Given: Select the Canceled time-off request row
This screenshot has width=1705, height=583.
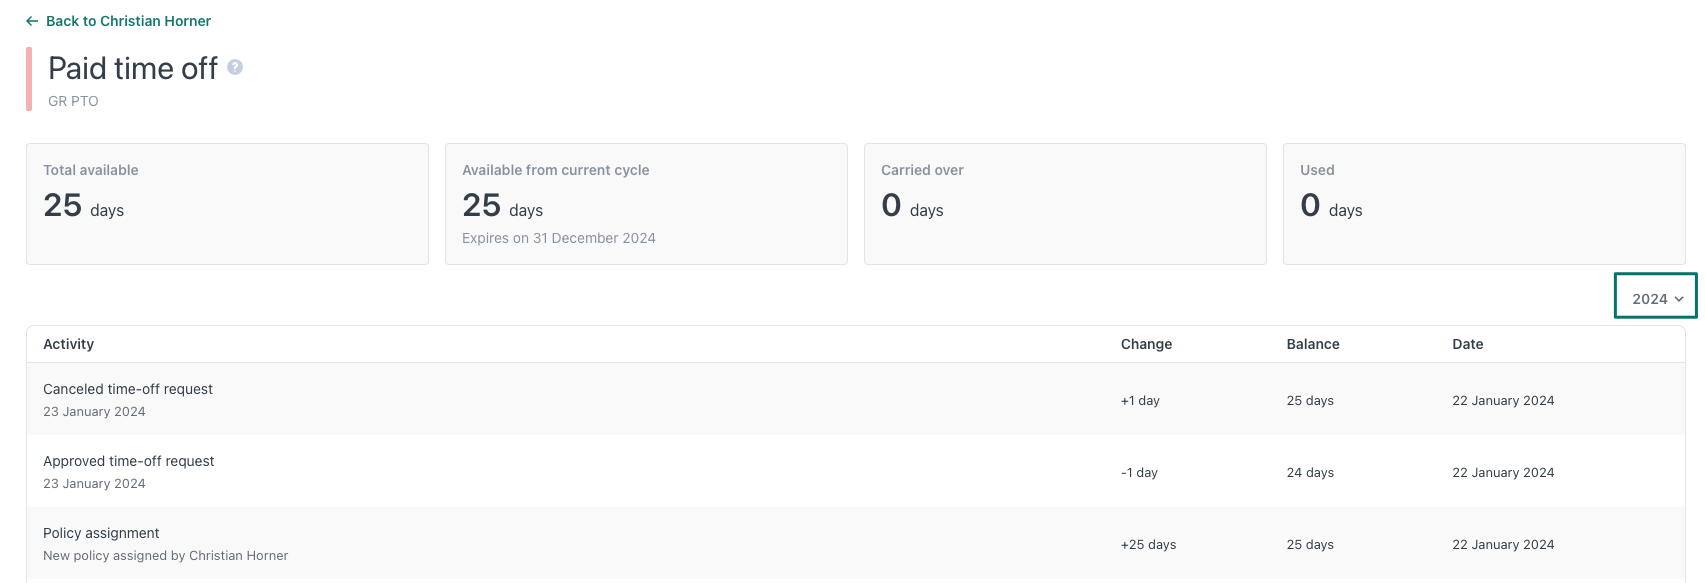Looking at the screenshot, I should [128, 389].
